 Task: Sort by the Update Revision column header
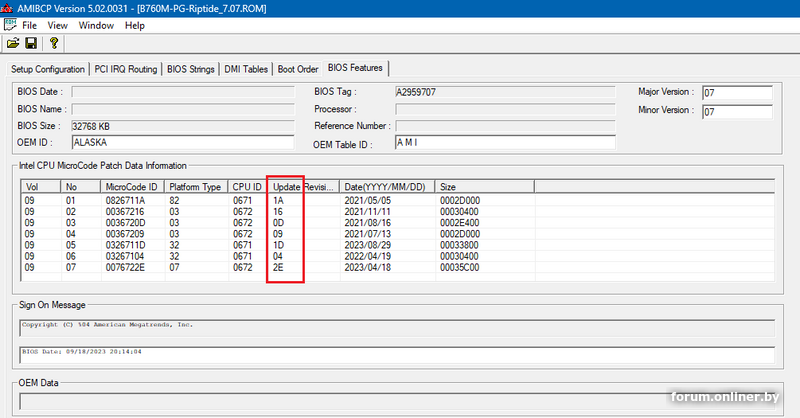click(304, 187)
